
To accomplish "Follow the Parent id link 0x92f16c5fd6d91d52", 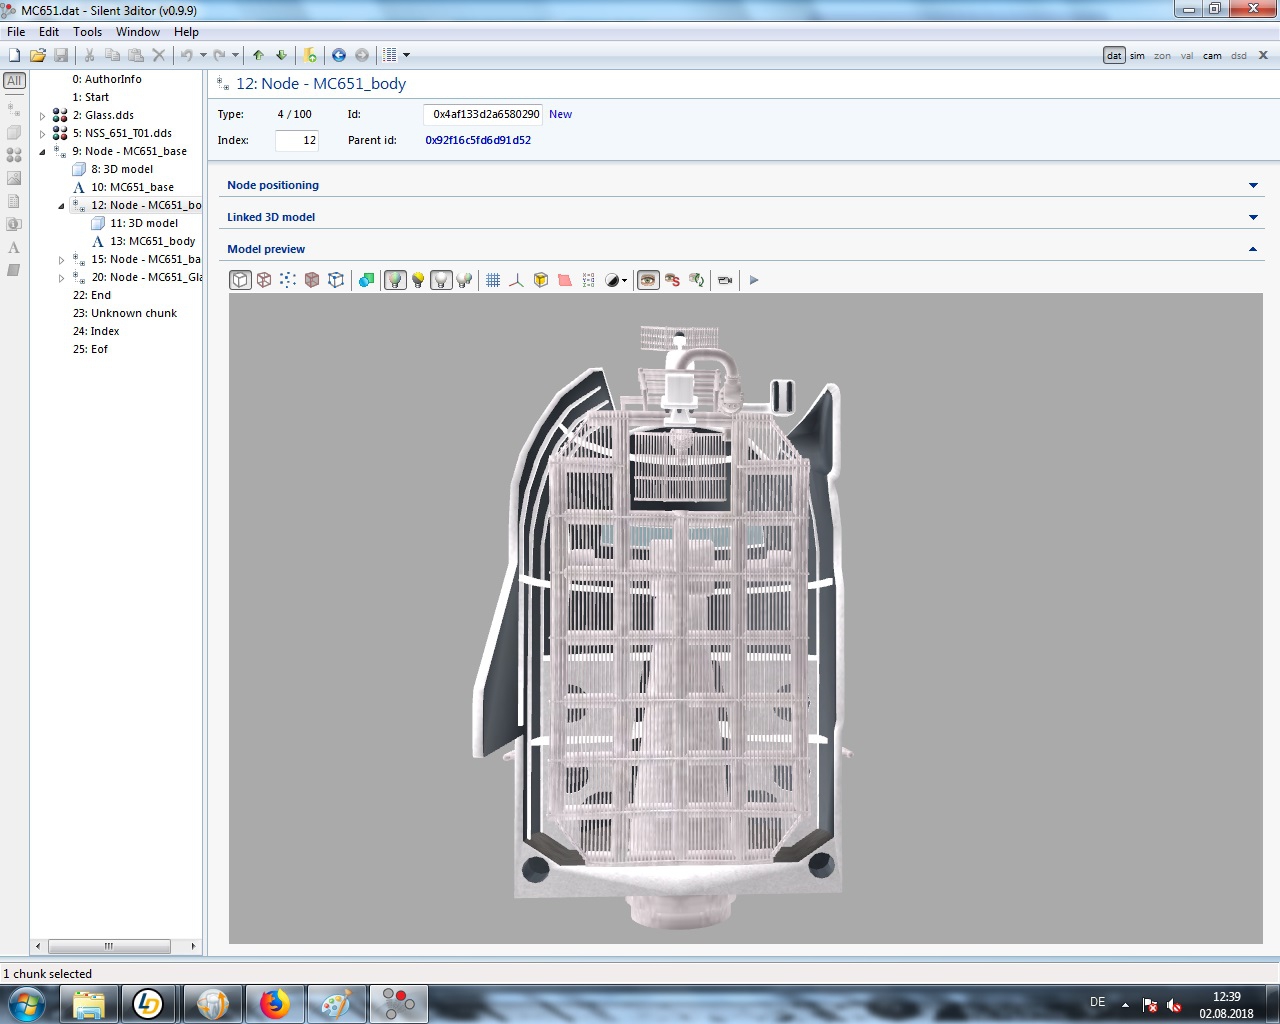I will point(478,140).
